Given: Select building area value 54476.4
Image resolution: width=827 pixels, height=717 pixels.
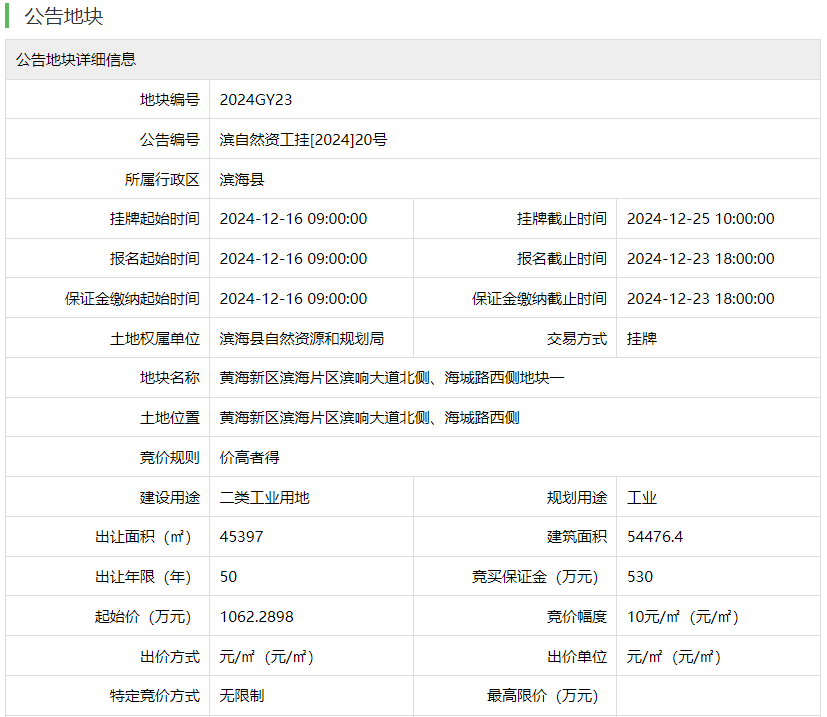Looking at the screenshot, I should pyautogui.click(x=655, y=537).
